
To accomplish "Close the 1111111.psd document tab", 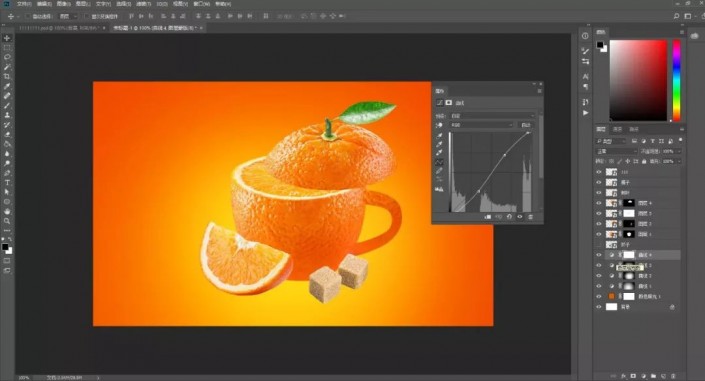I will click(104, 28).
